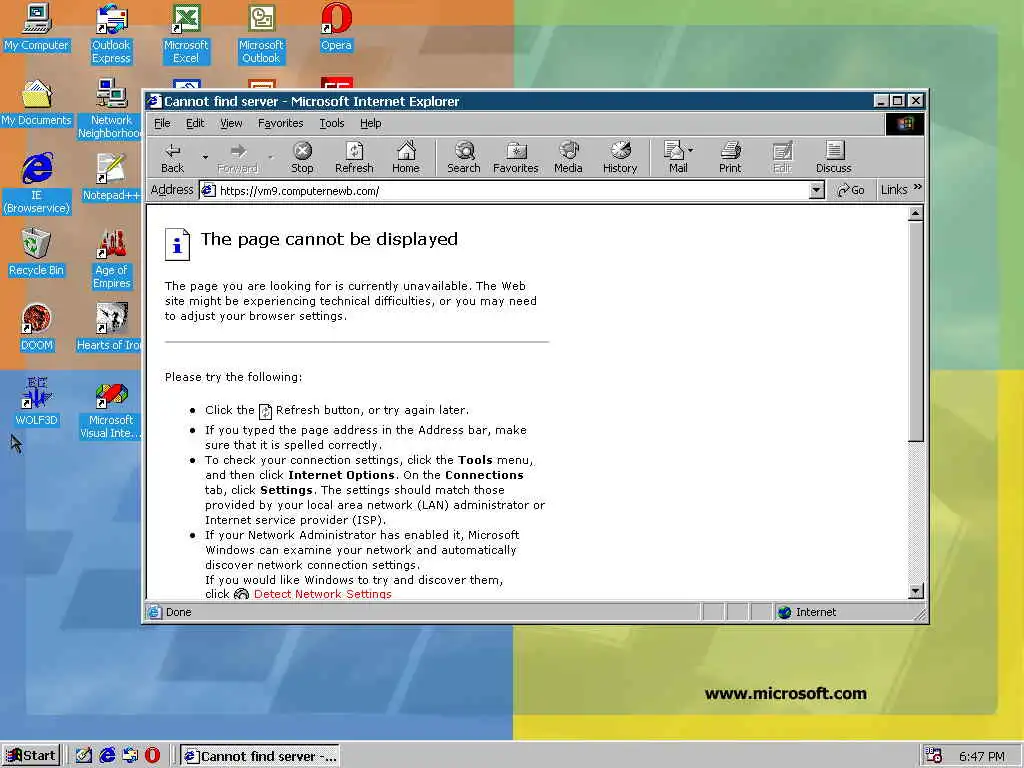
Task: Select Microsoft Visual InterDev desktop shortcut
Action: (x=111, y=409)
